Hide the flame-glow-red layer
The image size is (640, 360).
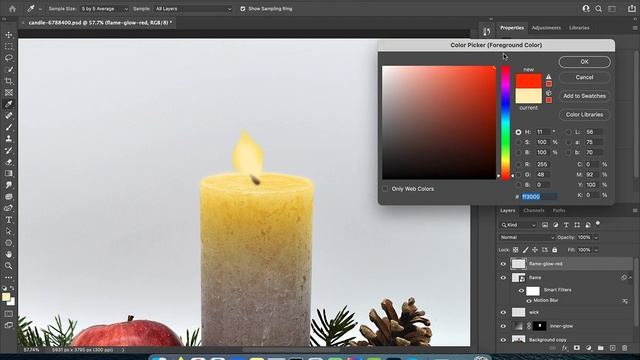pos(503,264)
